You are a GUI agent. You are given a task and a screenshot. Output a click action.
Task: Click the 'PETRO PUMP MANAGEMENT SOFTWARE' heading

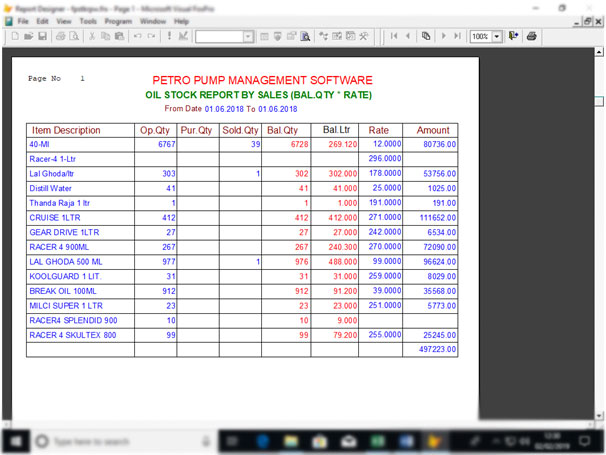click(262, 80)
